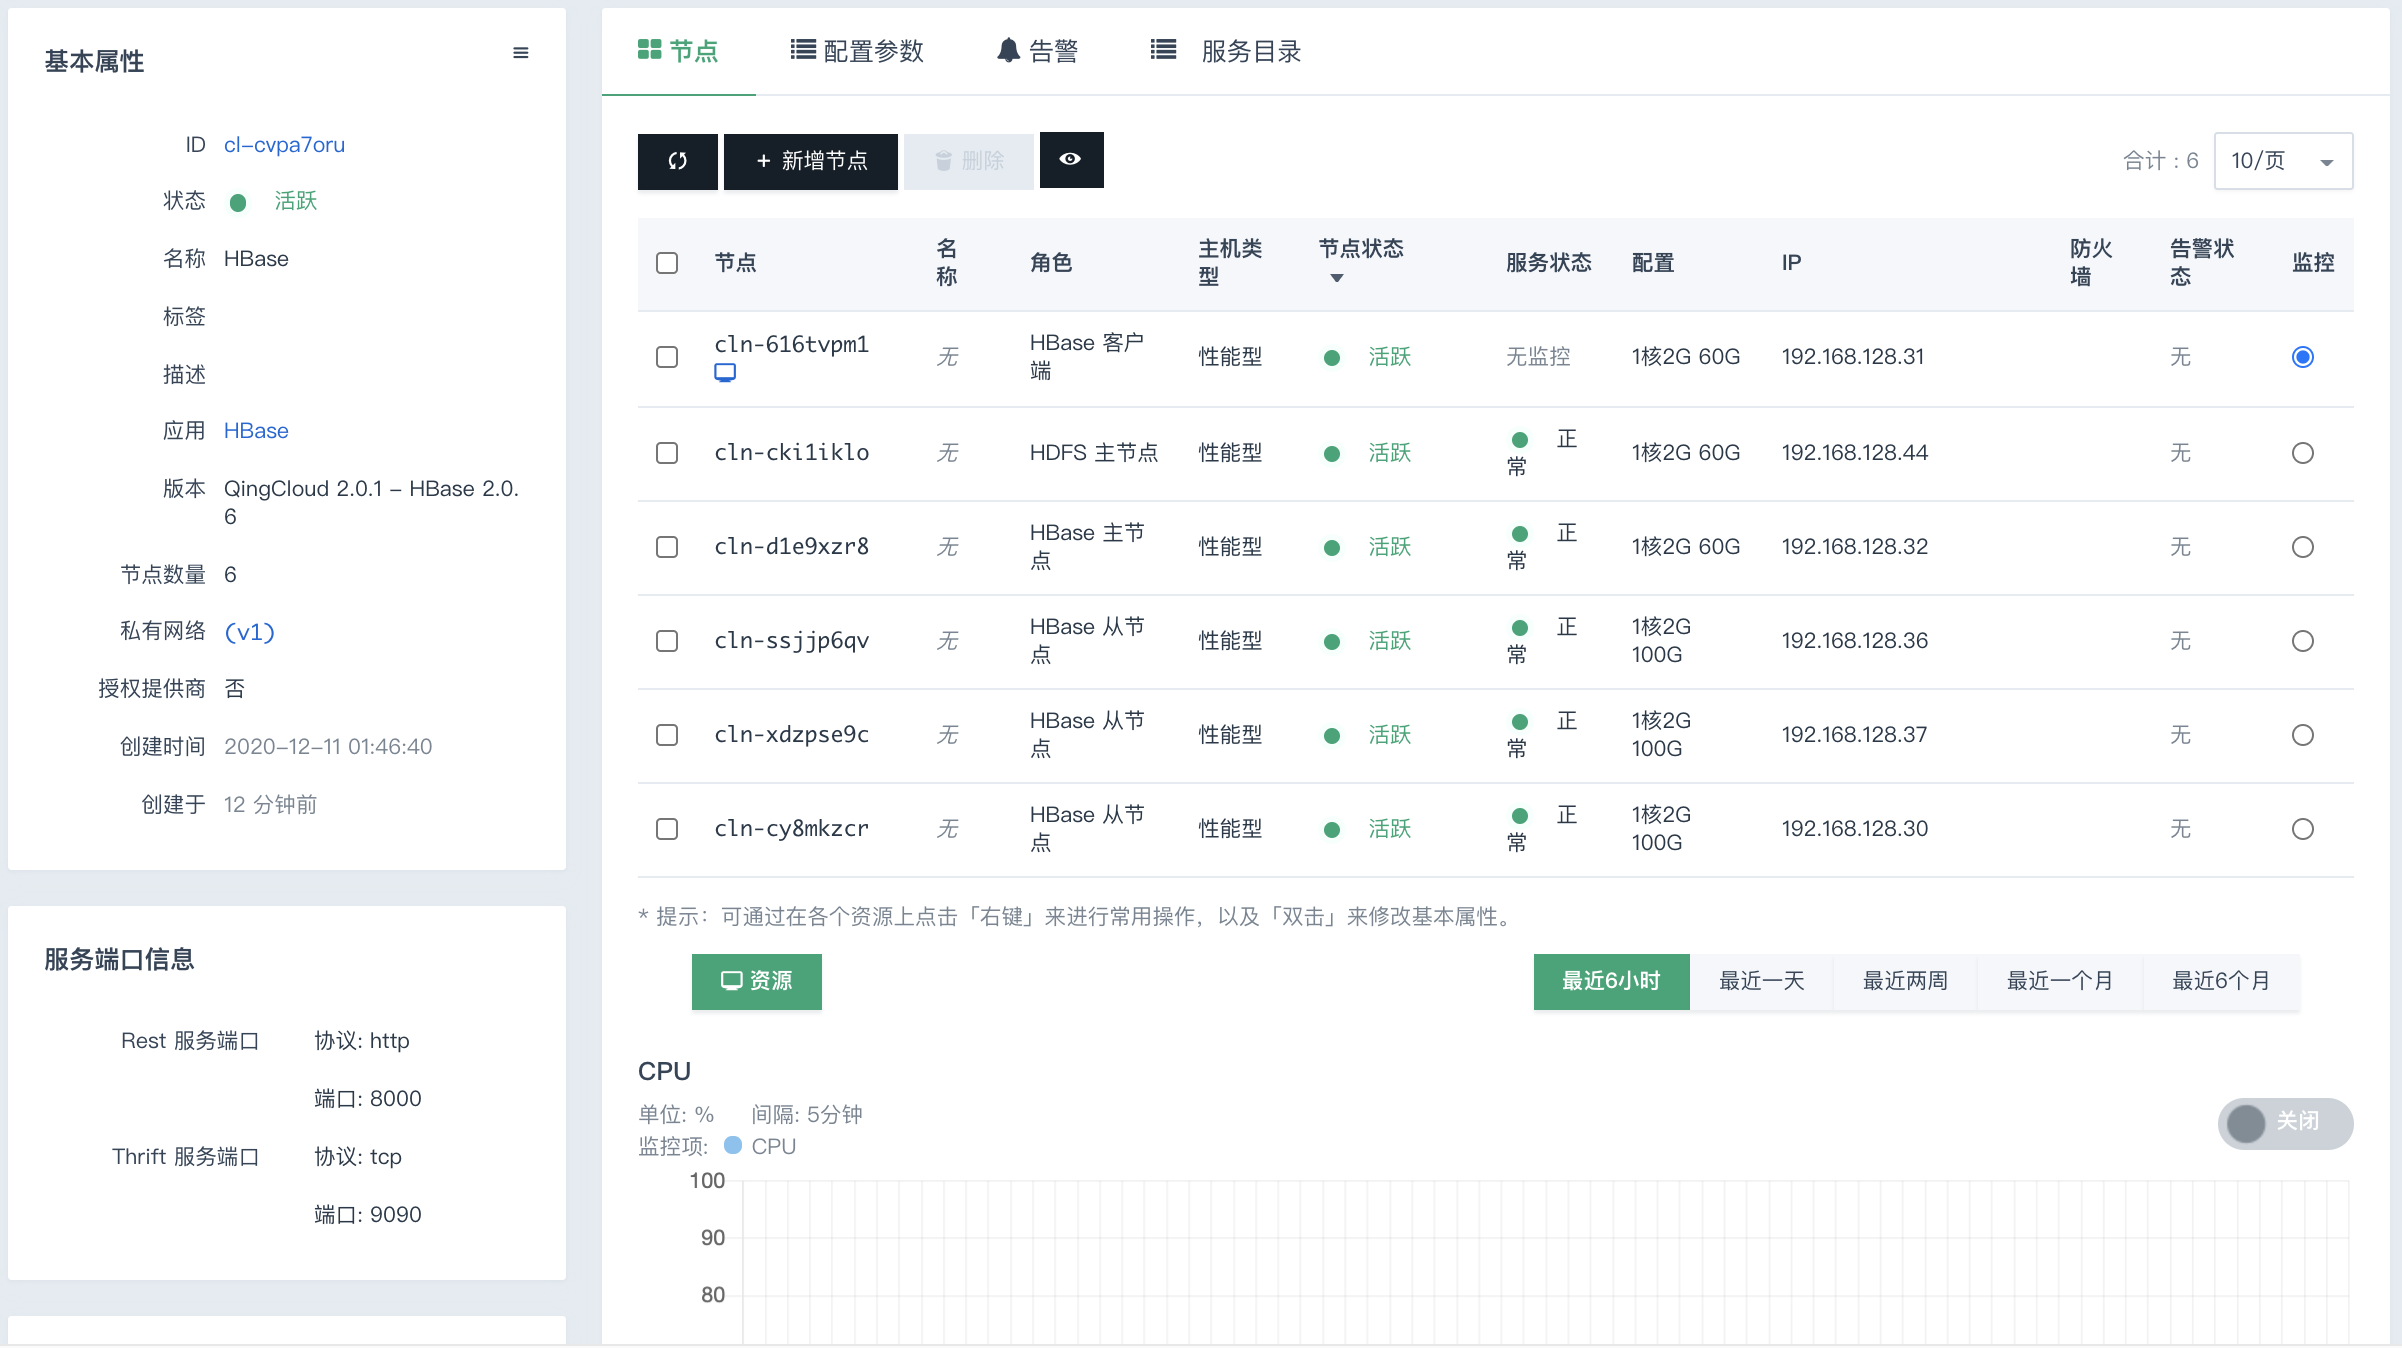
Task: Toggle checkbox for cln-ckiiklo node row
Action: [x=668, y=450]
